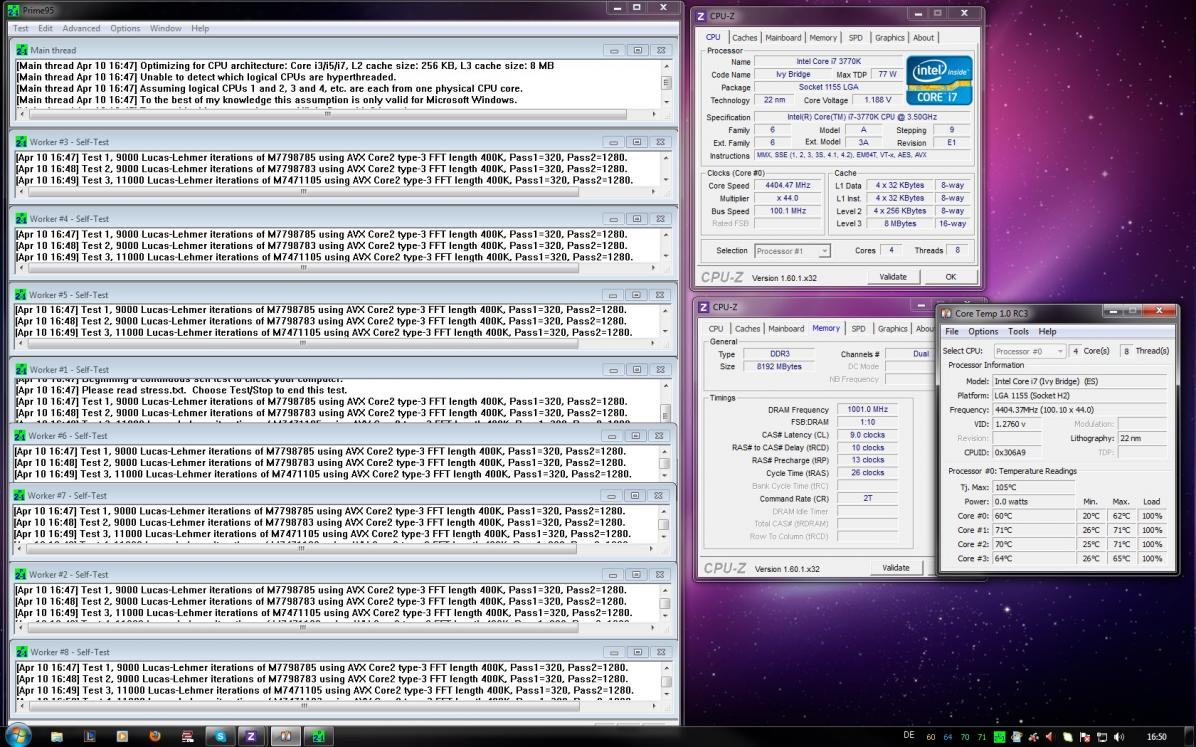Switch to Graphics tab in top CPU-Z window

point(889,37)
